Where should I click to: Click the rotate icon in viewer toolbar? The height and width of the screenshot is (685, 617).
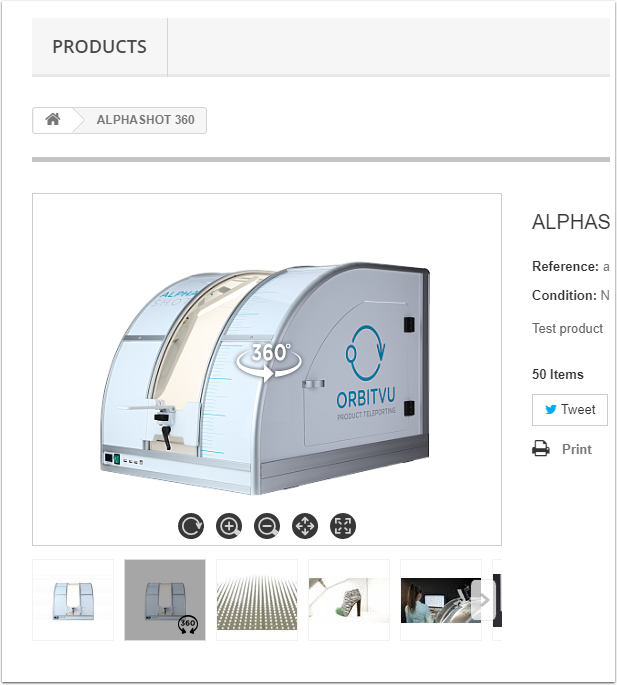pyautogui.click(x=191, y=526)
